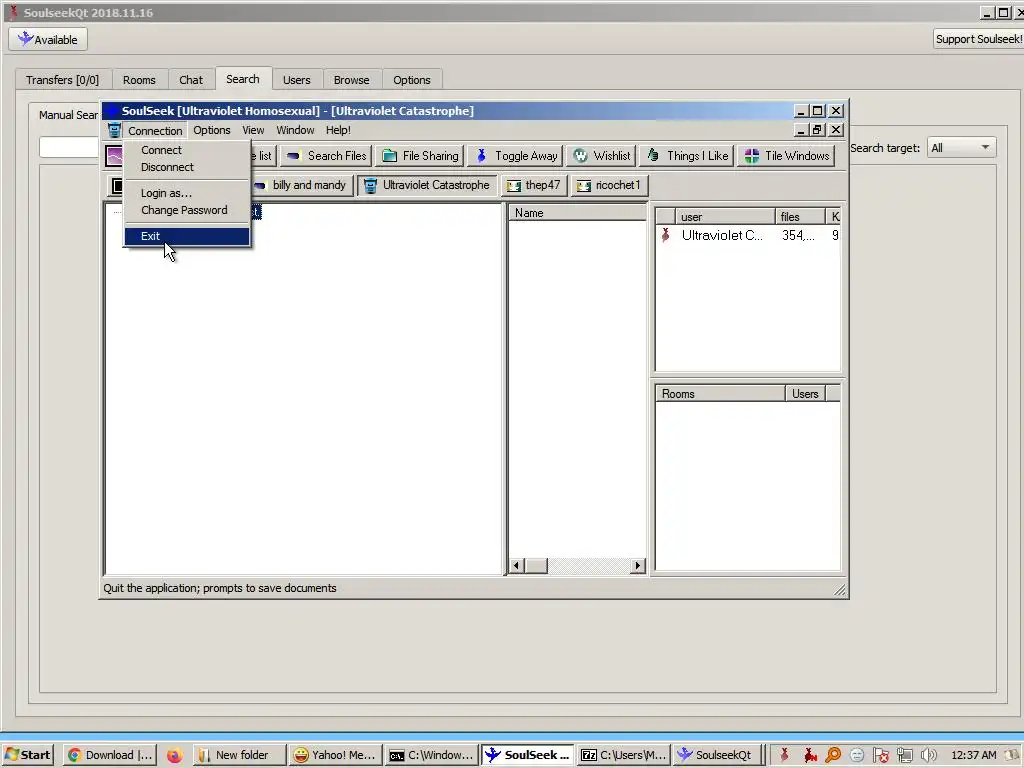Click Toggle Away toolbar button
Viewport: 1024px width, 768px height.
click(516, 156)
